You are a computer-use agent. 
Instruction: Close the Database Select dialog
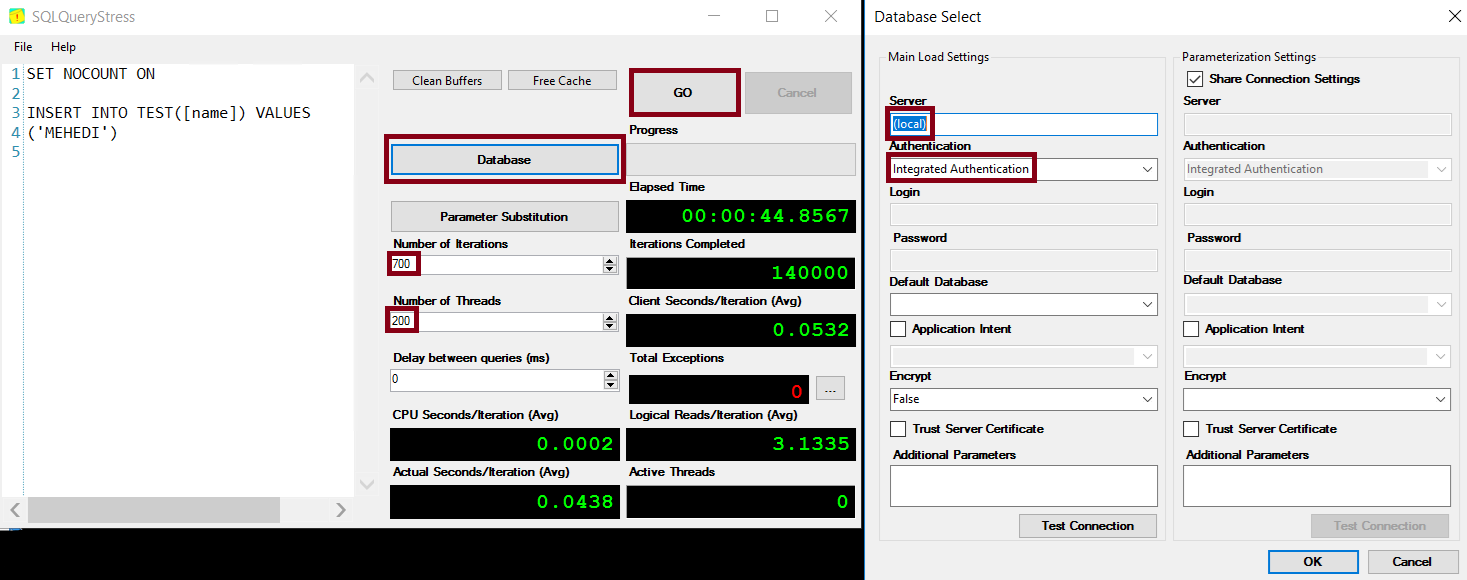[x=1454, y=16]
